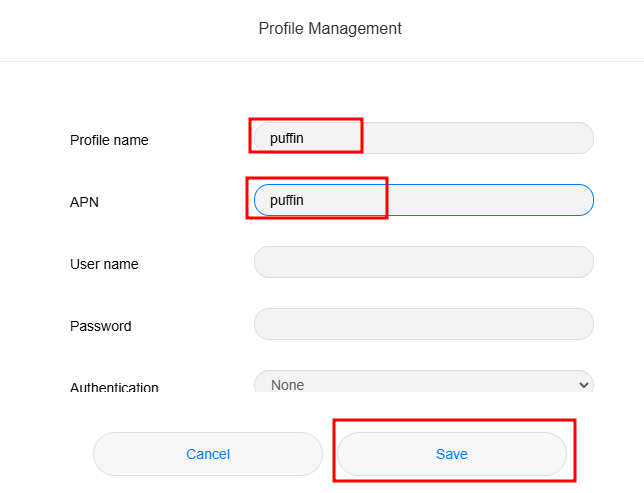Click the APN label
The height and width of the screenshot is (493, 644).
(84, 202)
